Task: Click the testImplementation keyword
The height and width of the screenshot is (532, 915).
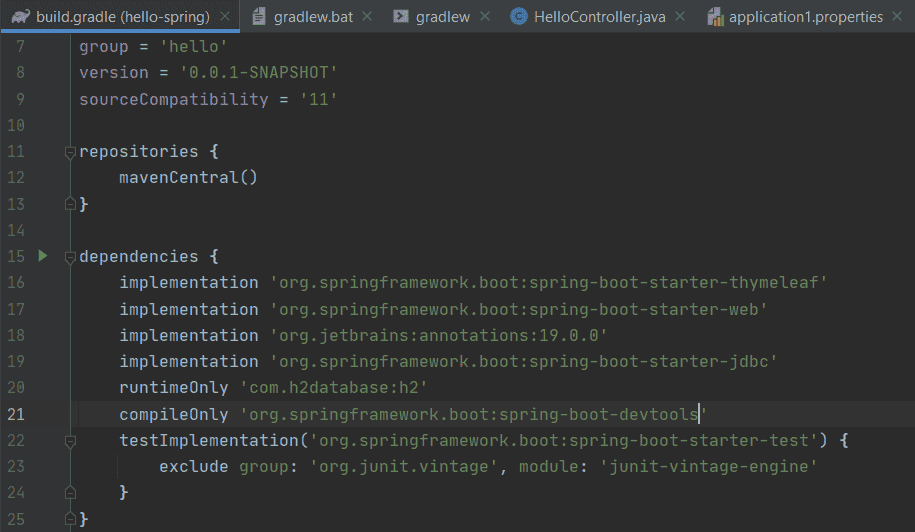Action: click(208, 440)
